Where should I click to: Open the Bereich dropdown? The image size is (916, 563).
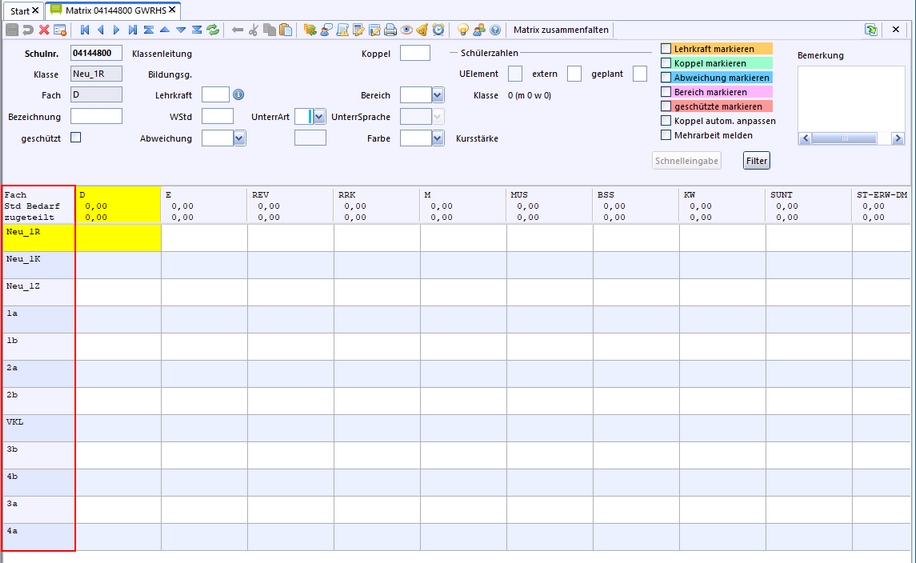pyautogui.click(x=438, y=95)
